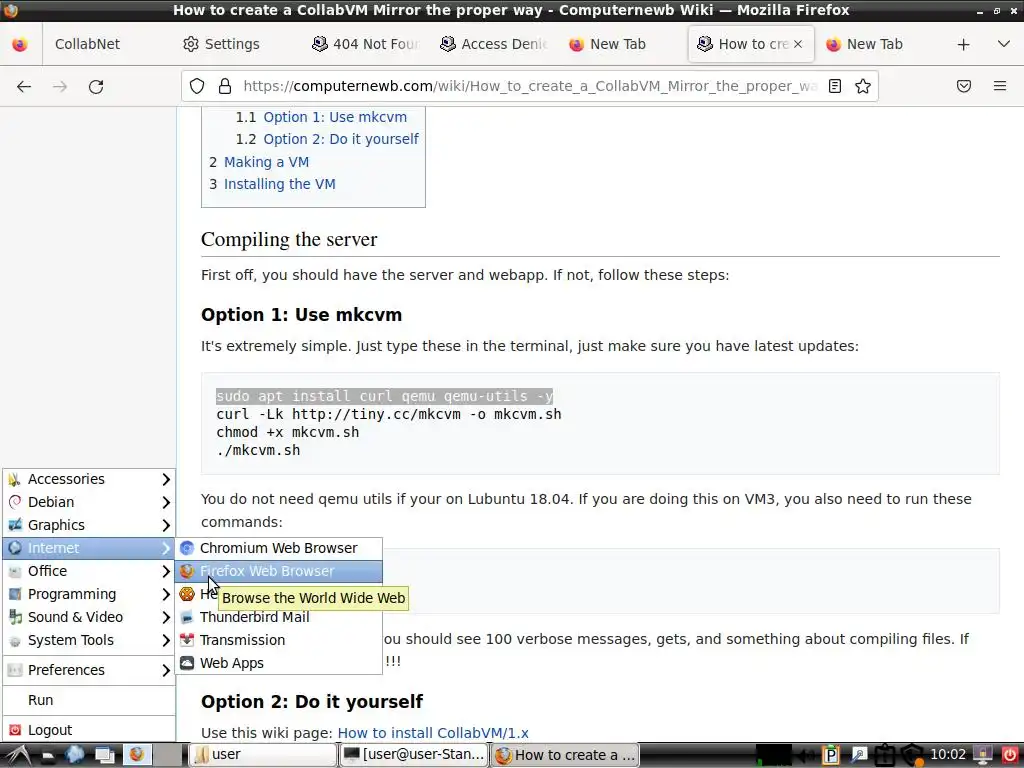Open the parcellite clipboard manager tray icon
The width and height of the screenshot is (1024, 768).
tap(831, 756)
